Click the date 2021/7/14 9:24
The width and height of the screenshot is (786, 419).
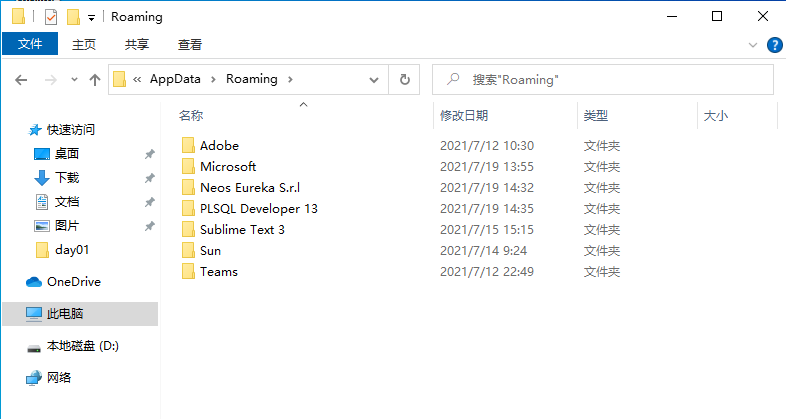[483, 251]
